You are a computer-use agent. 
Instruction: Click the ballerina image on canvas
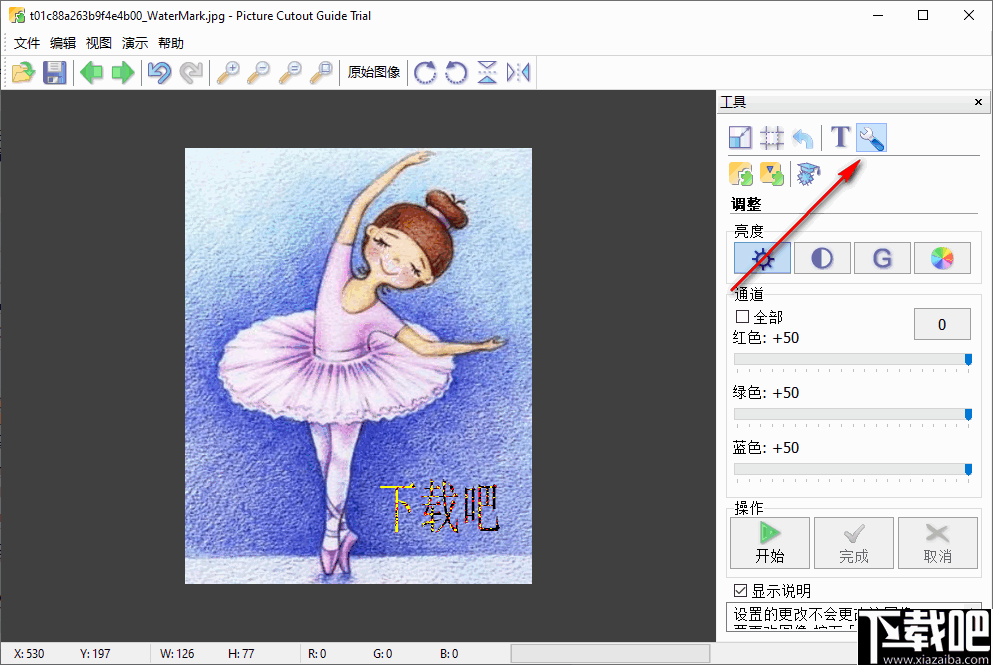358,366
